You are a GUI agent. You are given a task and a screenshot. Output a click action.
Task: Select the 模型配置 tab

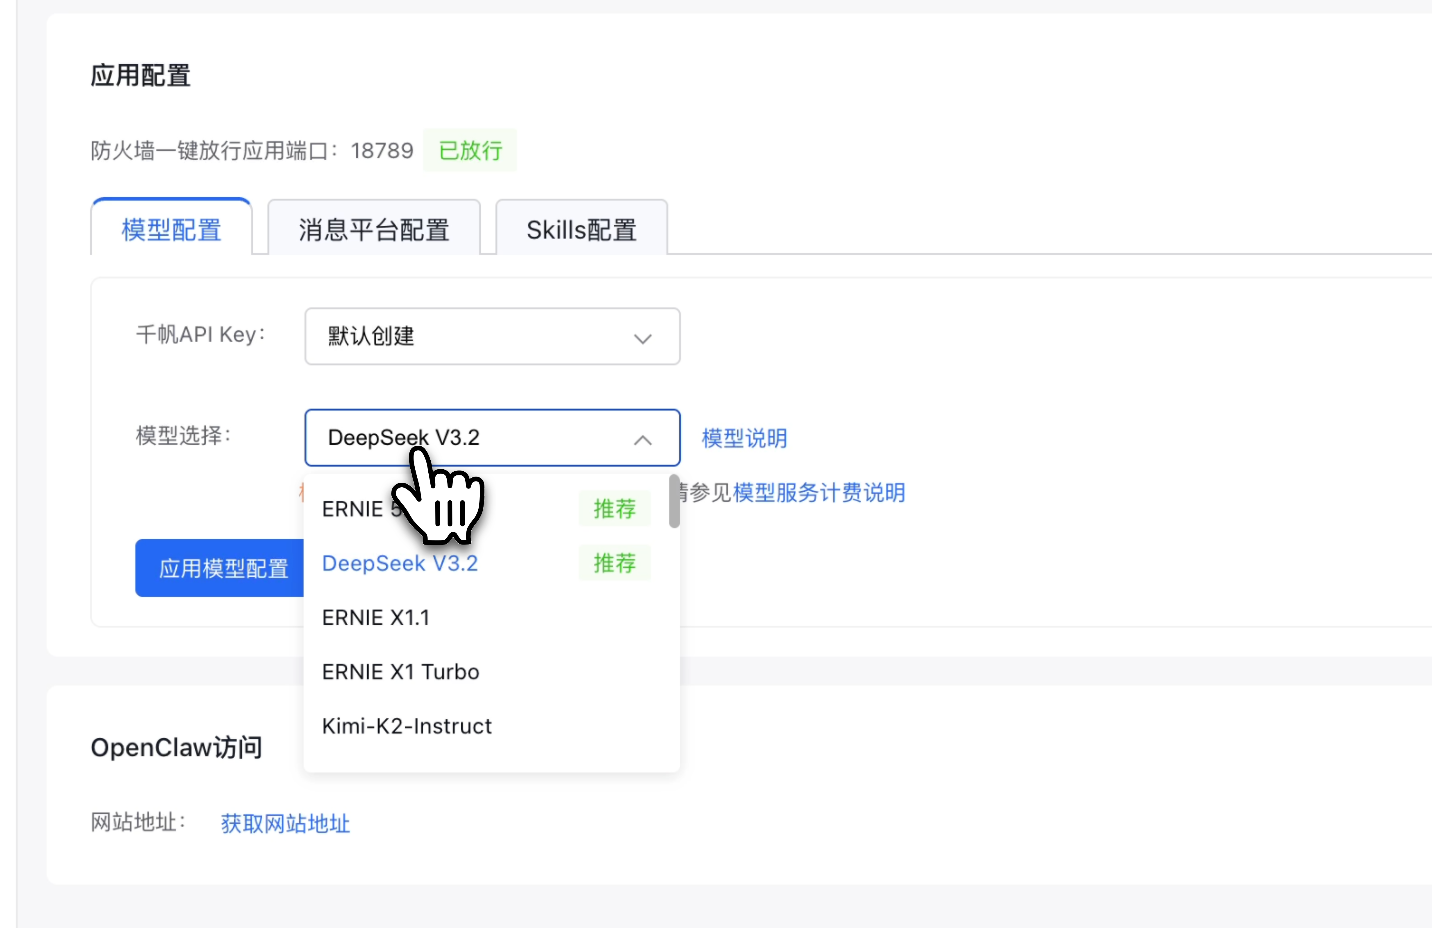(171, 230)
